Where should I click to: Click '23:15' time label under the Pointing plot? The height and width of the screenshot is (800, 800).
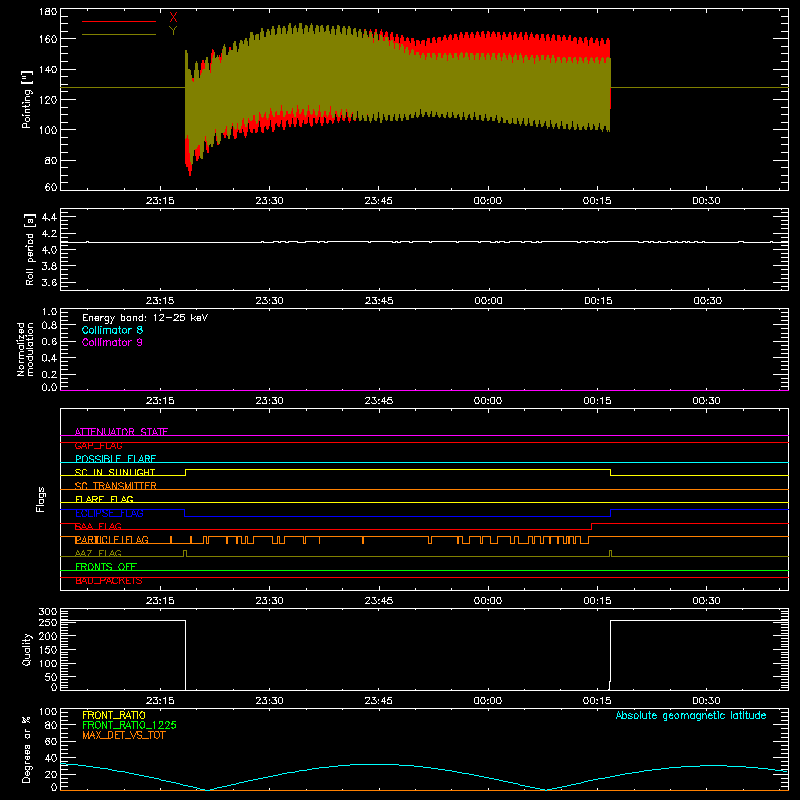point(160,201)
